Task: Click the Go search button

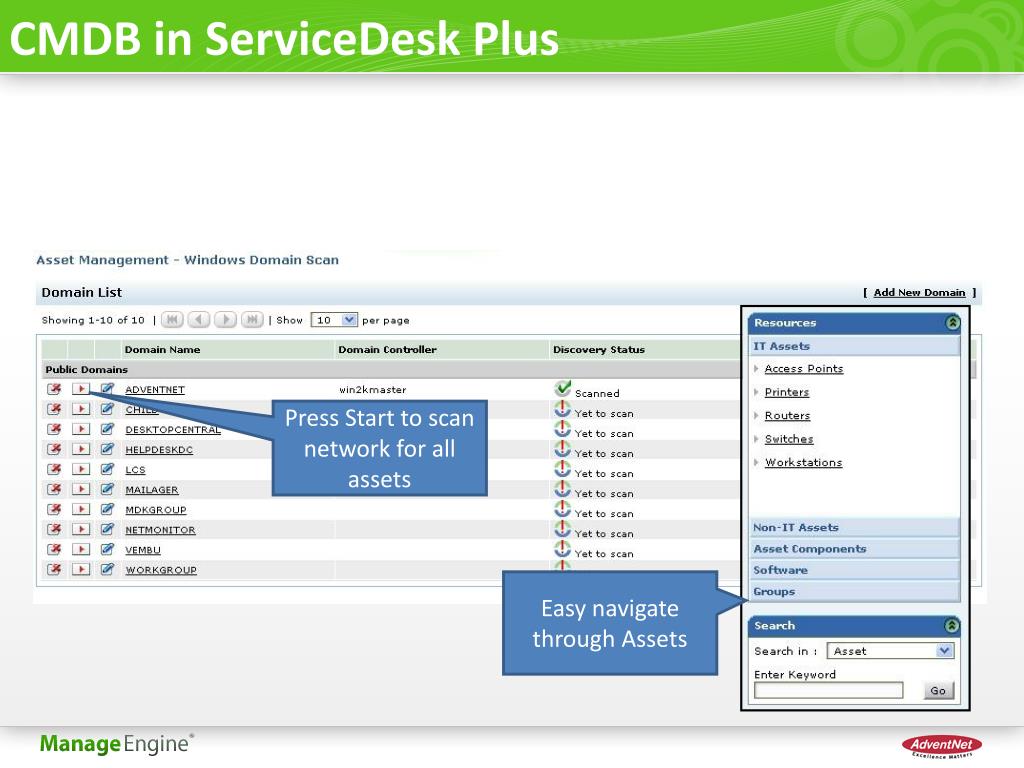Action: click(938, 690)
